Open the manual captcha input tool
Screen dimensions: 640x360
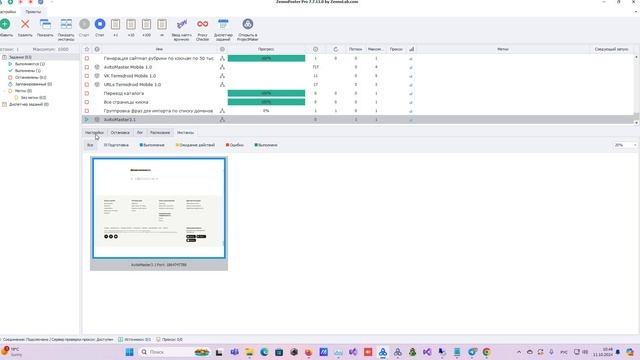click(182, 24)
